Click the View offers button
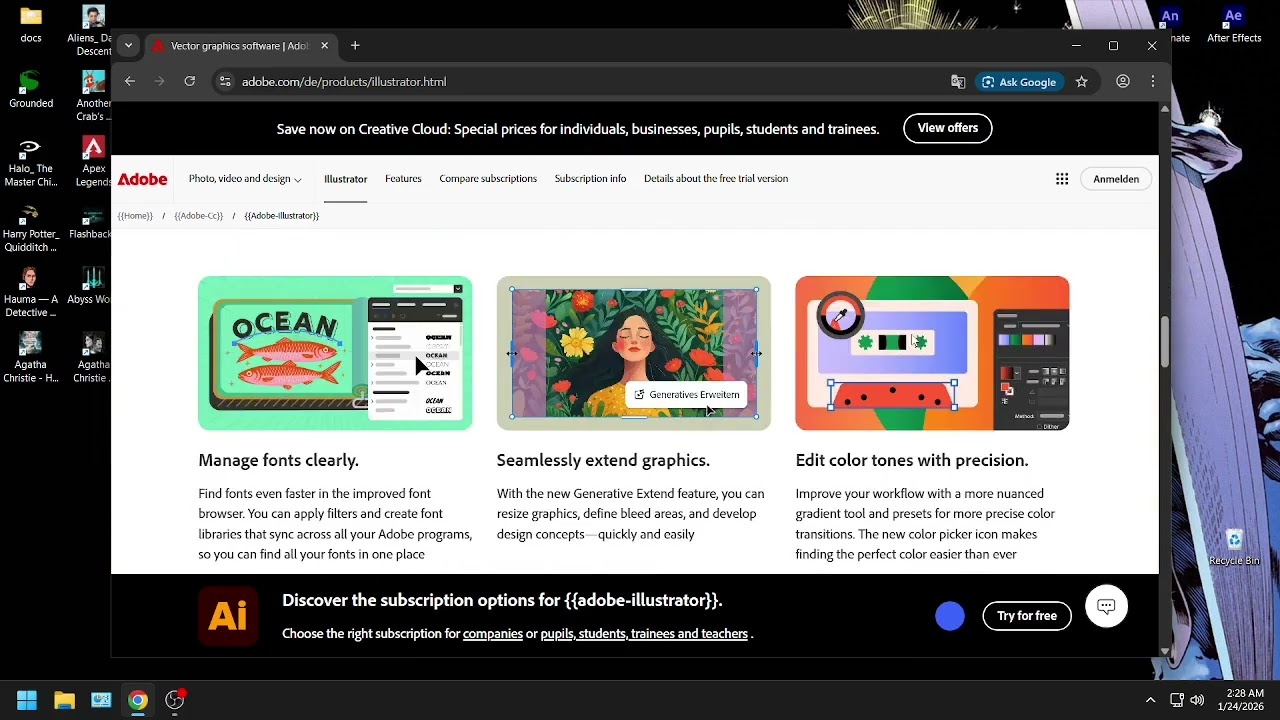This screenshot has width=1280, height=720. pyautogui.click(x=948, y=128)
